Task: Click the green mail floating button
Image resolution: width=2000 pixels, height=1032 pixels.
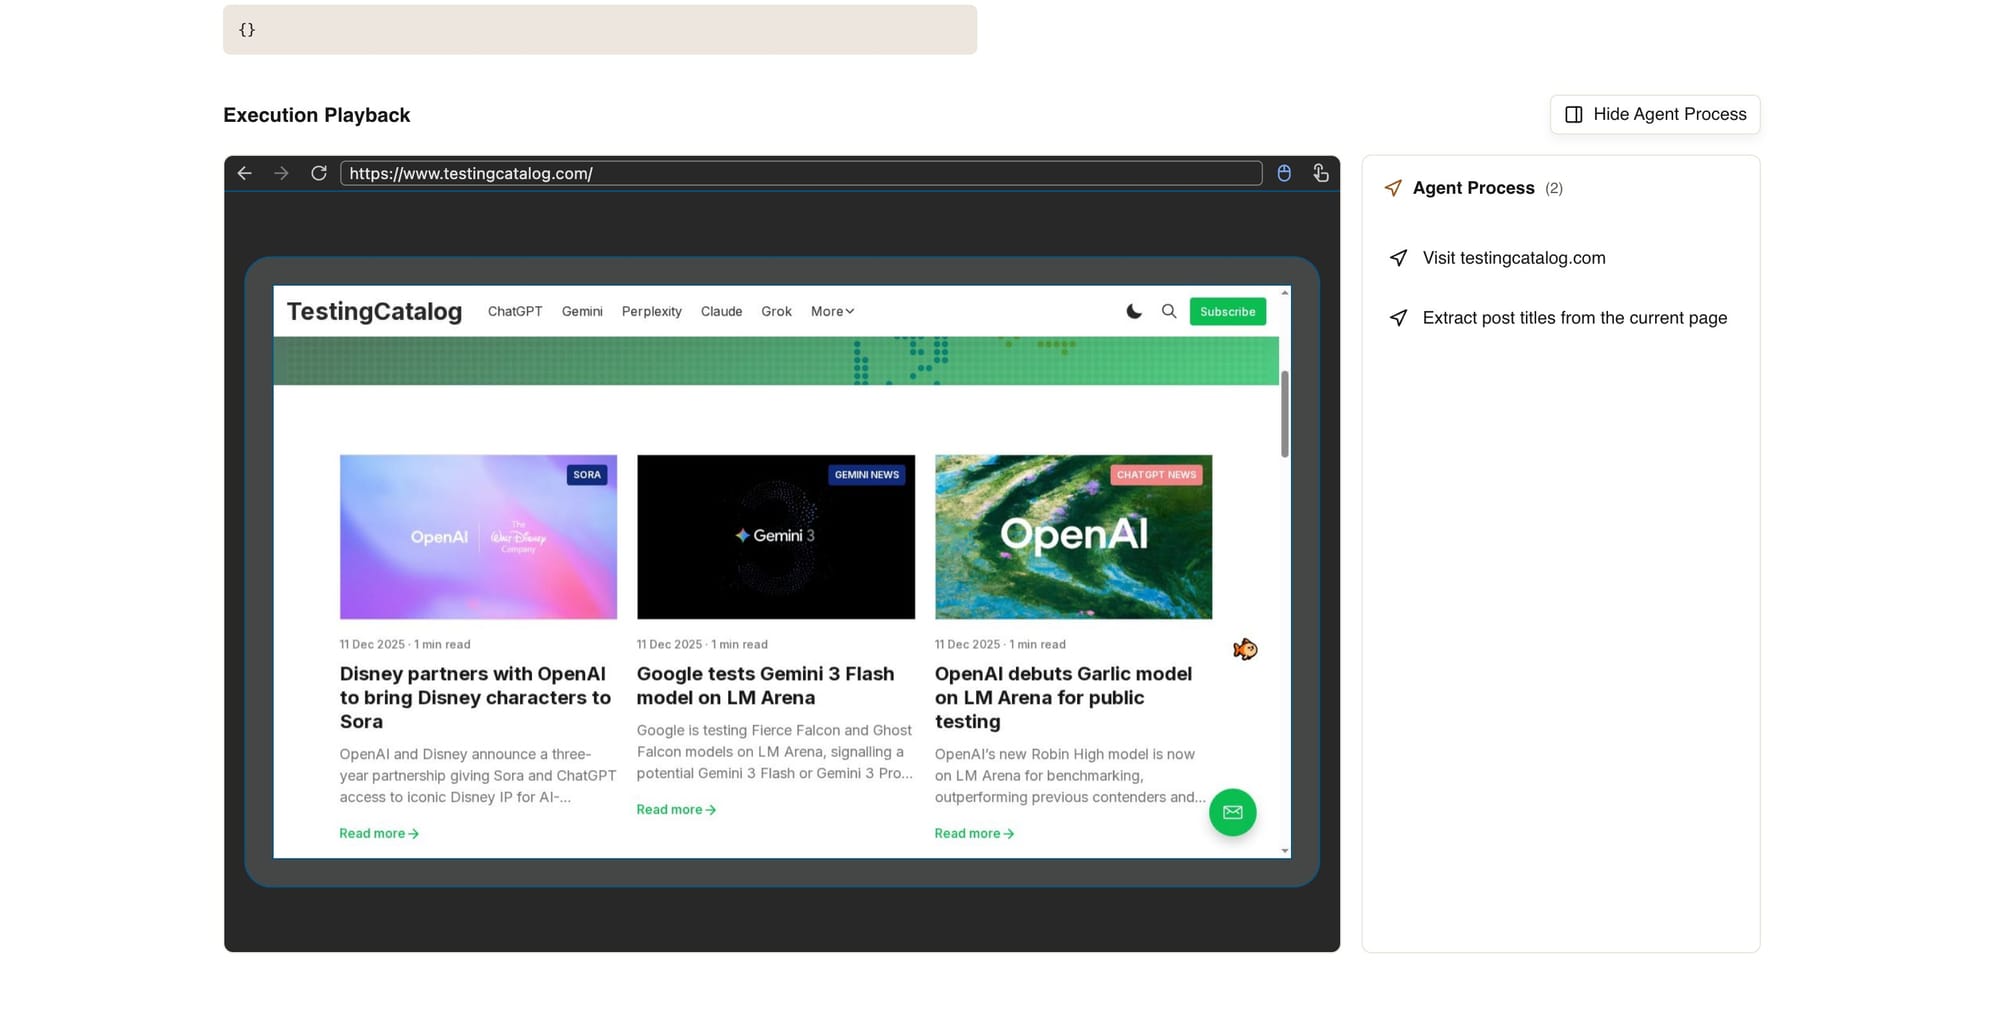Action: (1232, 812)
